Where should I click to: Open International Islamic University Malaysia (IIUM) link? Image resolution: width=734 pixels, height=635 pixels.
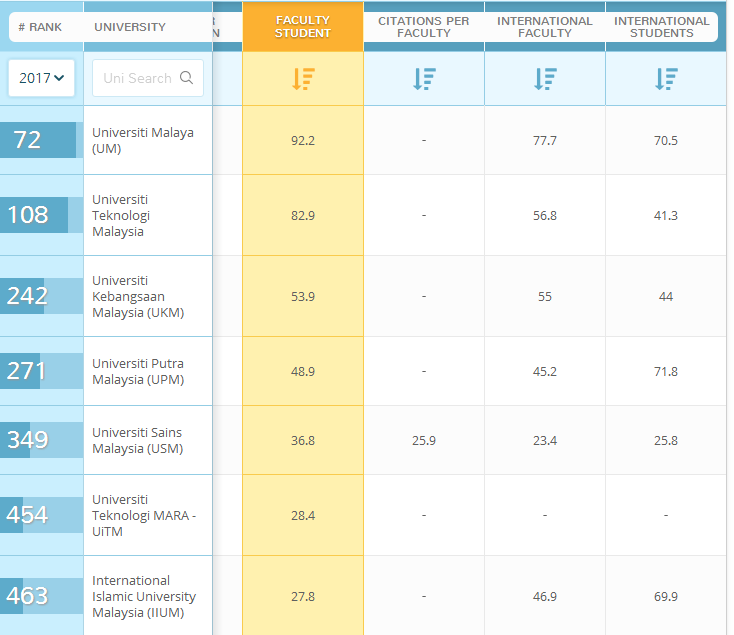pos(144,596)
